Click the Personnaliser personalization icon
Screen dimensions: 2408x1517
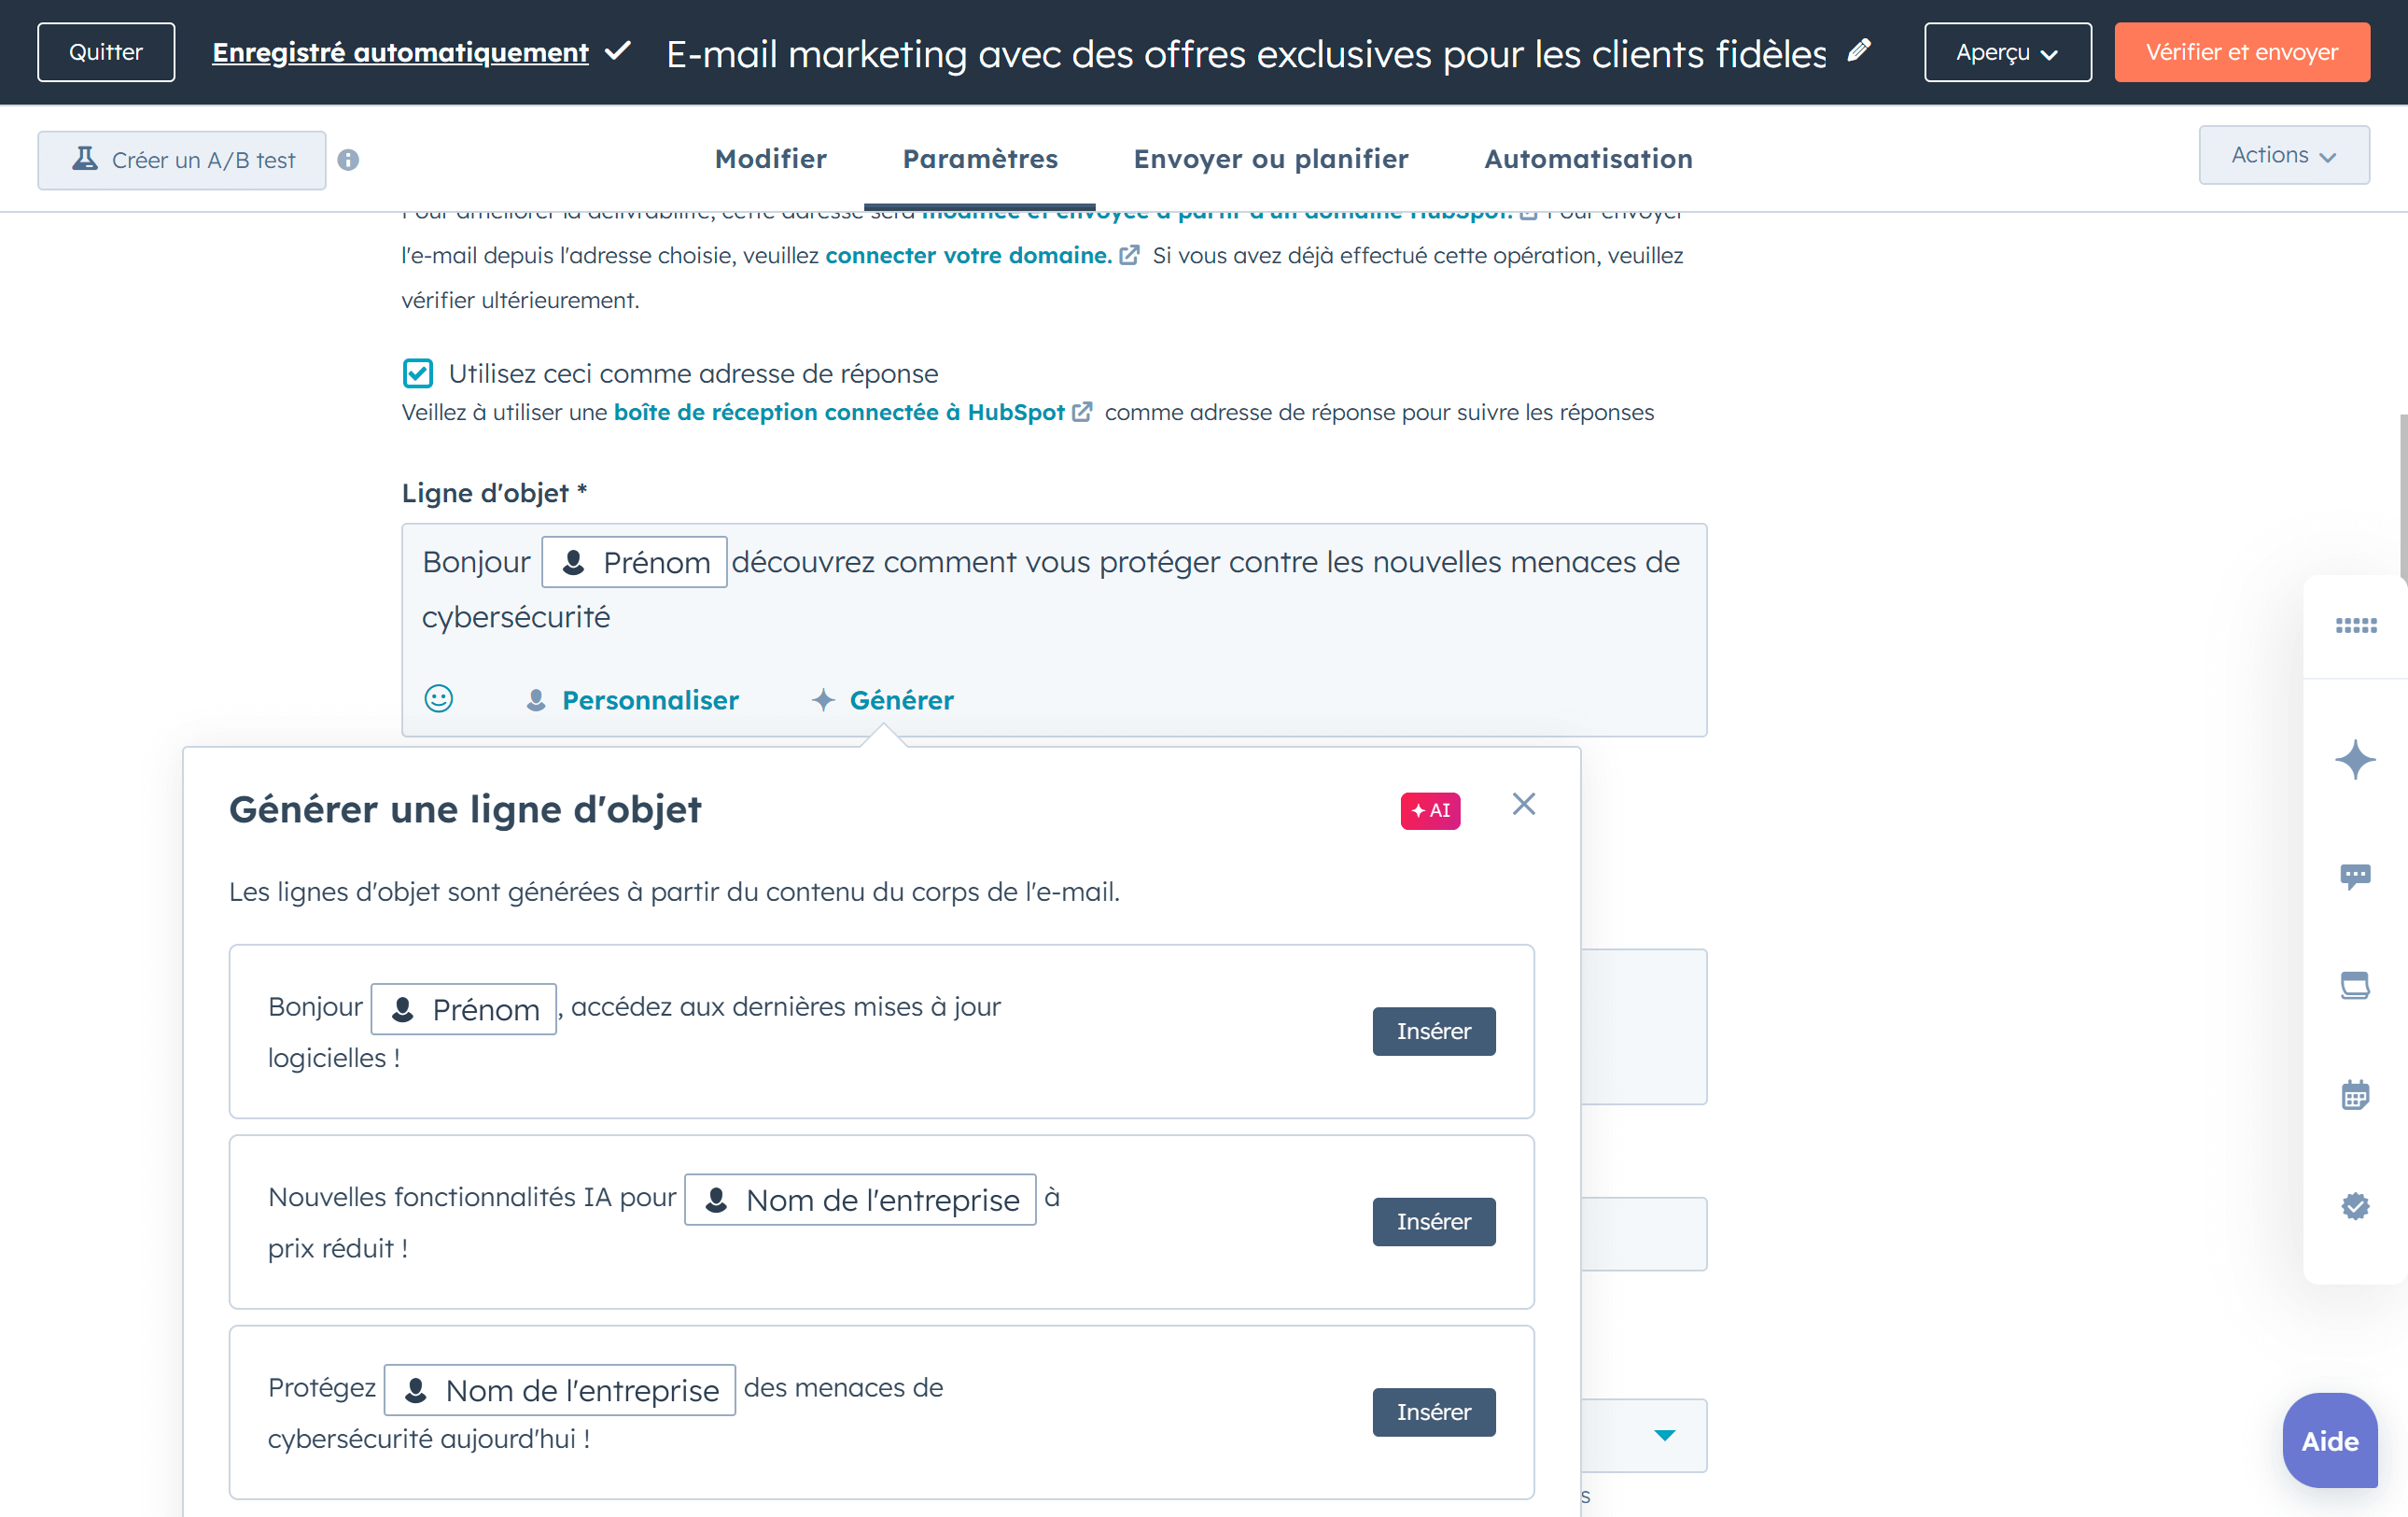pos(535,697)
